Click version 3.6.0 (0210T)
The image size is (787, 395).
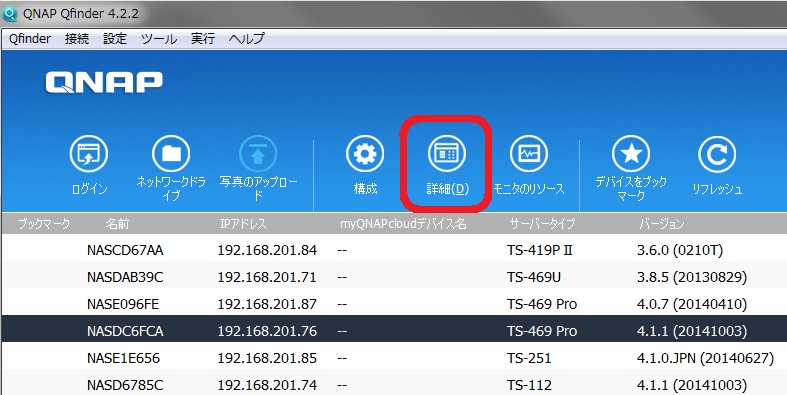click(x=680, y=250)
